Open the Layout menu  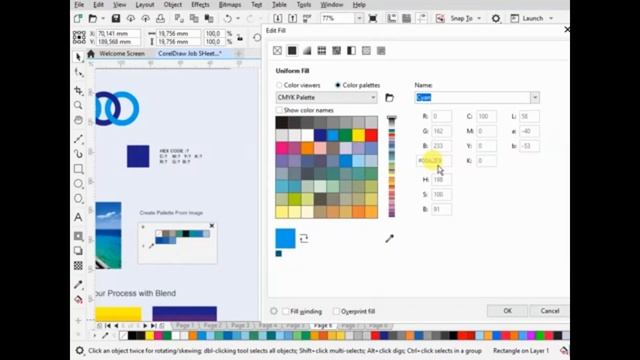point(145,5)
